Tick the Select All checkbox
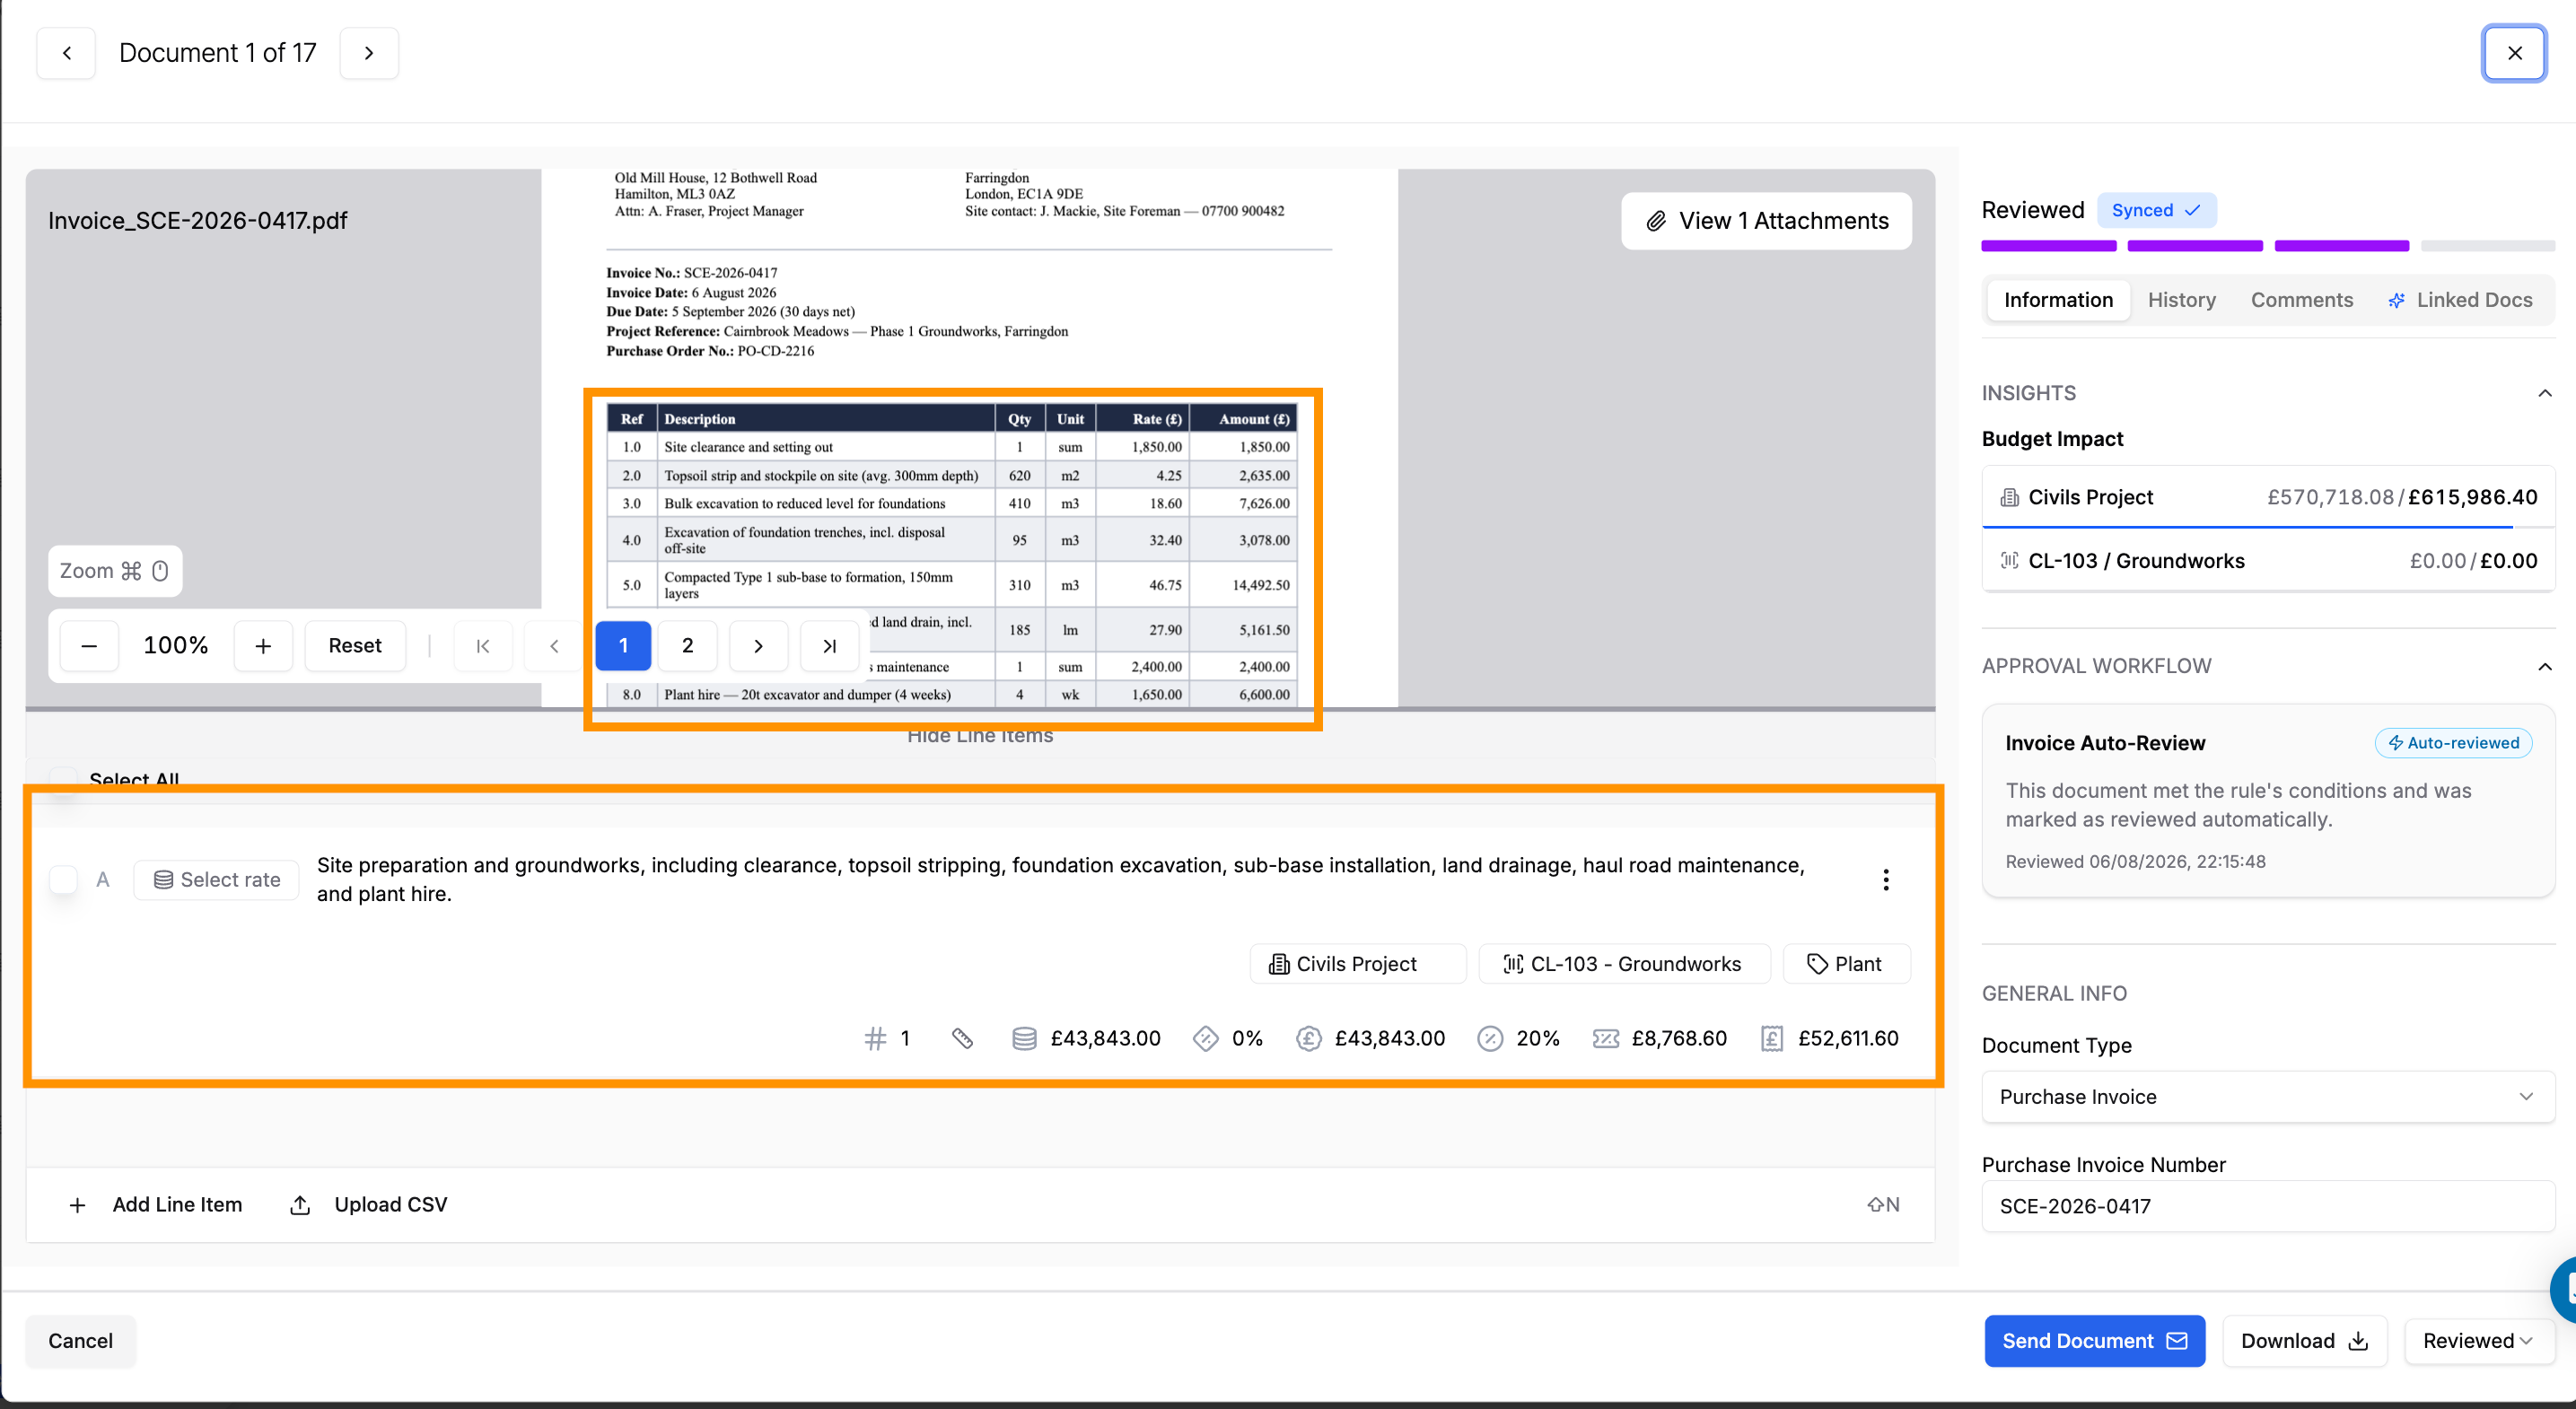Image resolution: width=2576 pixels, height=1409 pixels. [64, 780]
